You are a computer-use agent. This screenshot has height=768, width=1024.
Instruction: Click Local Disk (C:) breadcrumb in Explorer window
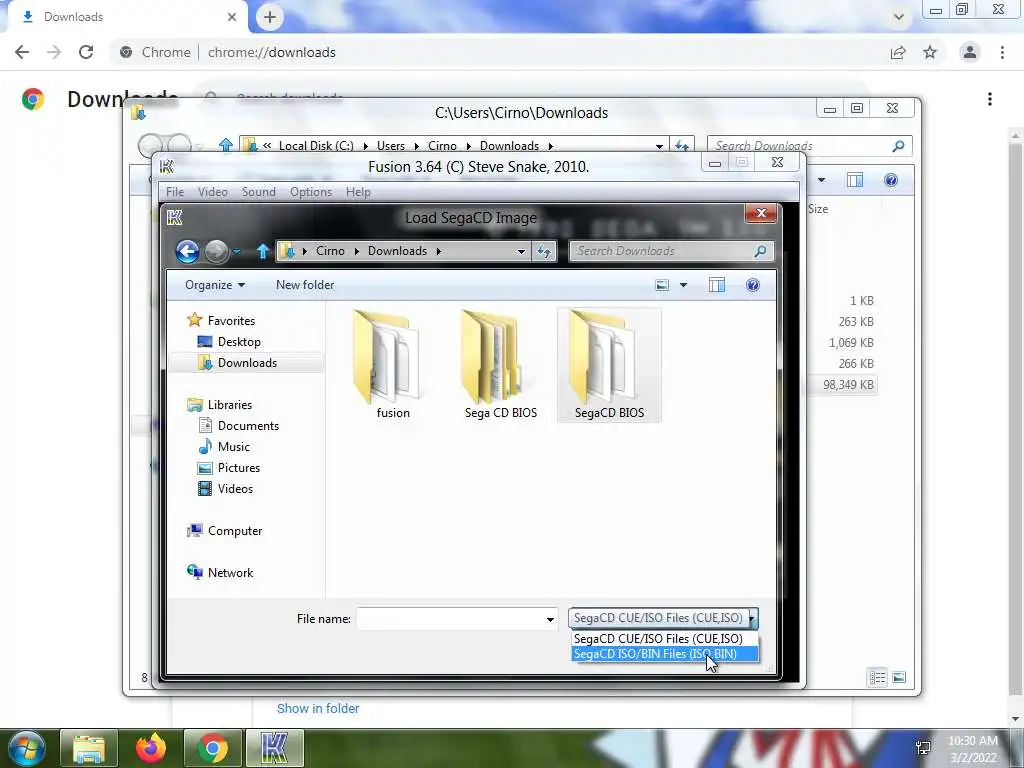316,146
